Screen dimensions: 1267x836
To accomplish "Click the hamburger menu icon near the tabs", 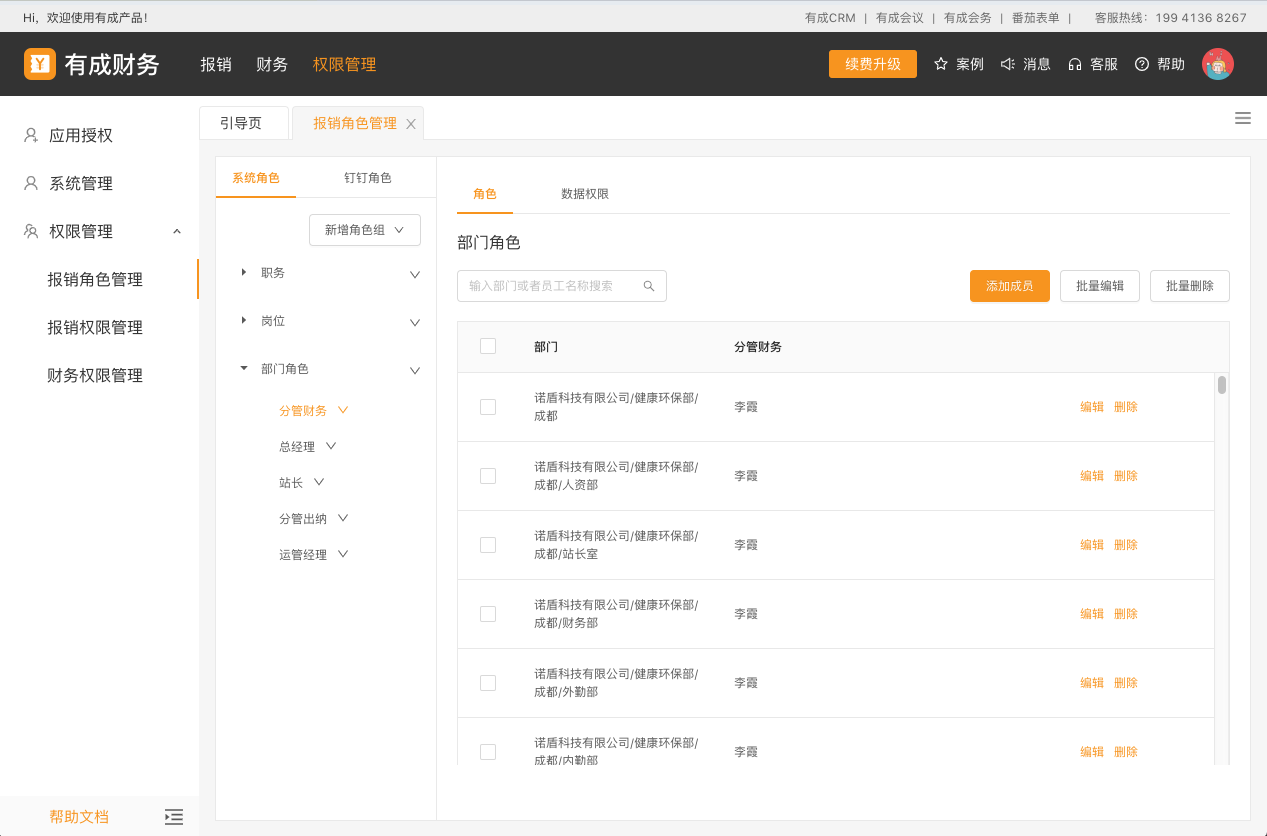I will [x=1243, y=118].
